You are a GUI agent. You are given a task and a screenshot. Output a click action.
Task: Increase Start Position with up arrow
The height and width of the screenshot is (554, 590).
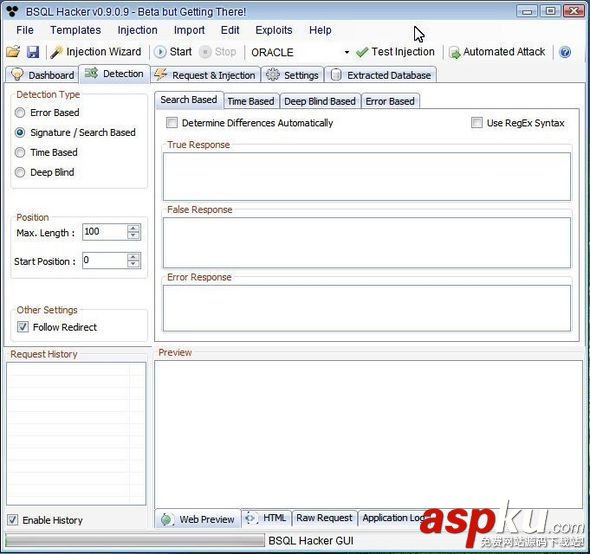[x=133, y=257]
